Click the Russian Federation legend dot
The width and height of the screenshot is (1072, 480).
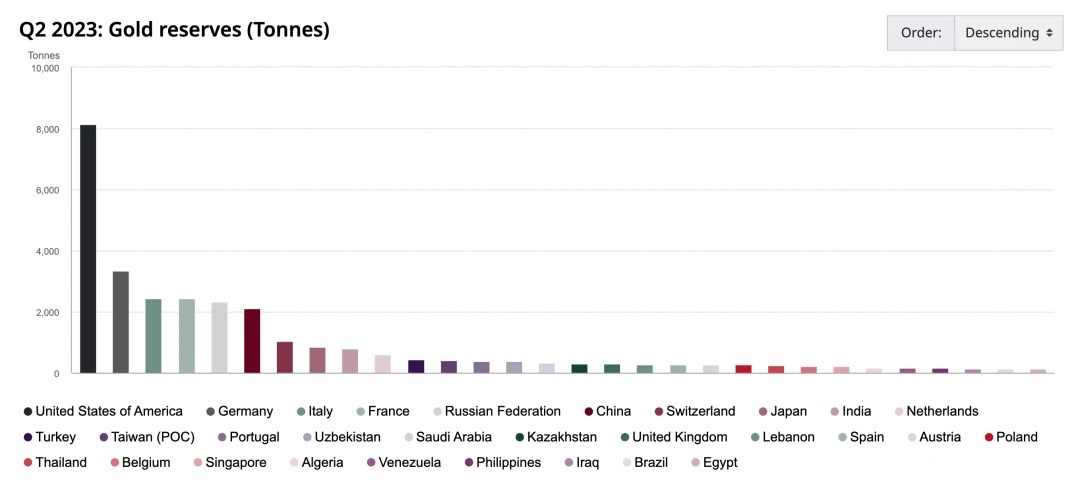pyautogui.click(x=437, y=411)
